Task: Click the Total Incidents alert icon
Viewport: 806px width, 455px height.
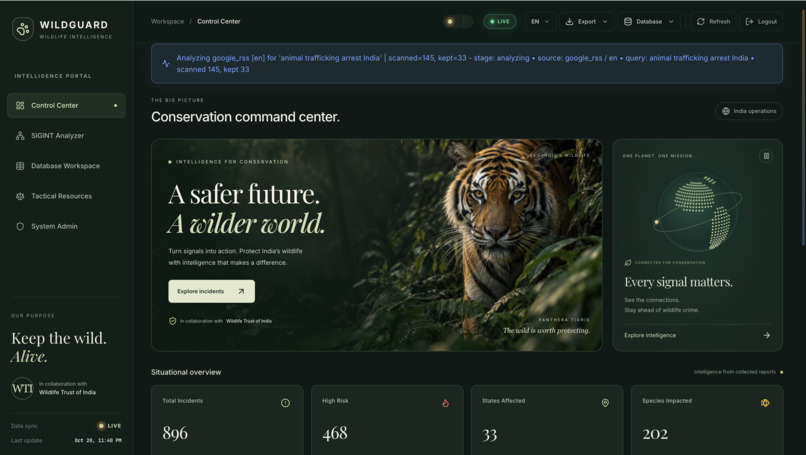Action: pos(285,403)
